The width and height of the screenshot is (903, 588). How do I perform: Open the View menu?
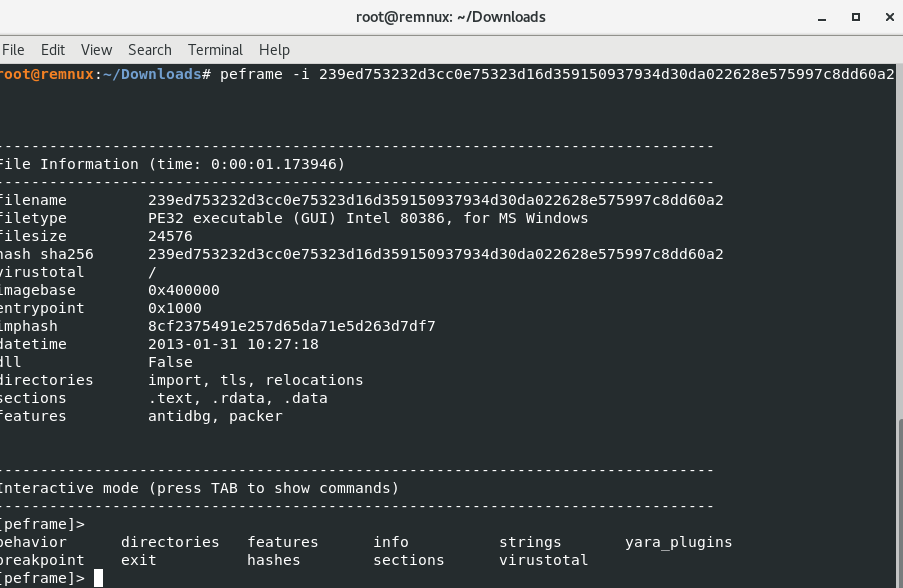click(96, 50)
